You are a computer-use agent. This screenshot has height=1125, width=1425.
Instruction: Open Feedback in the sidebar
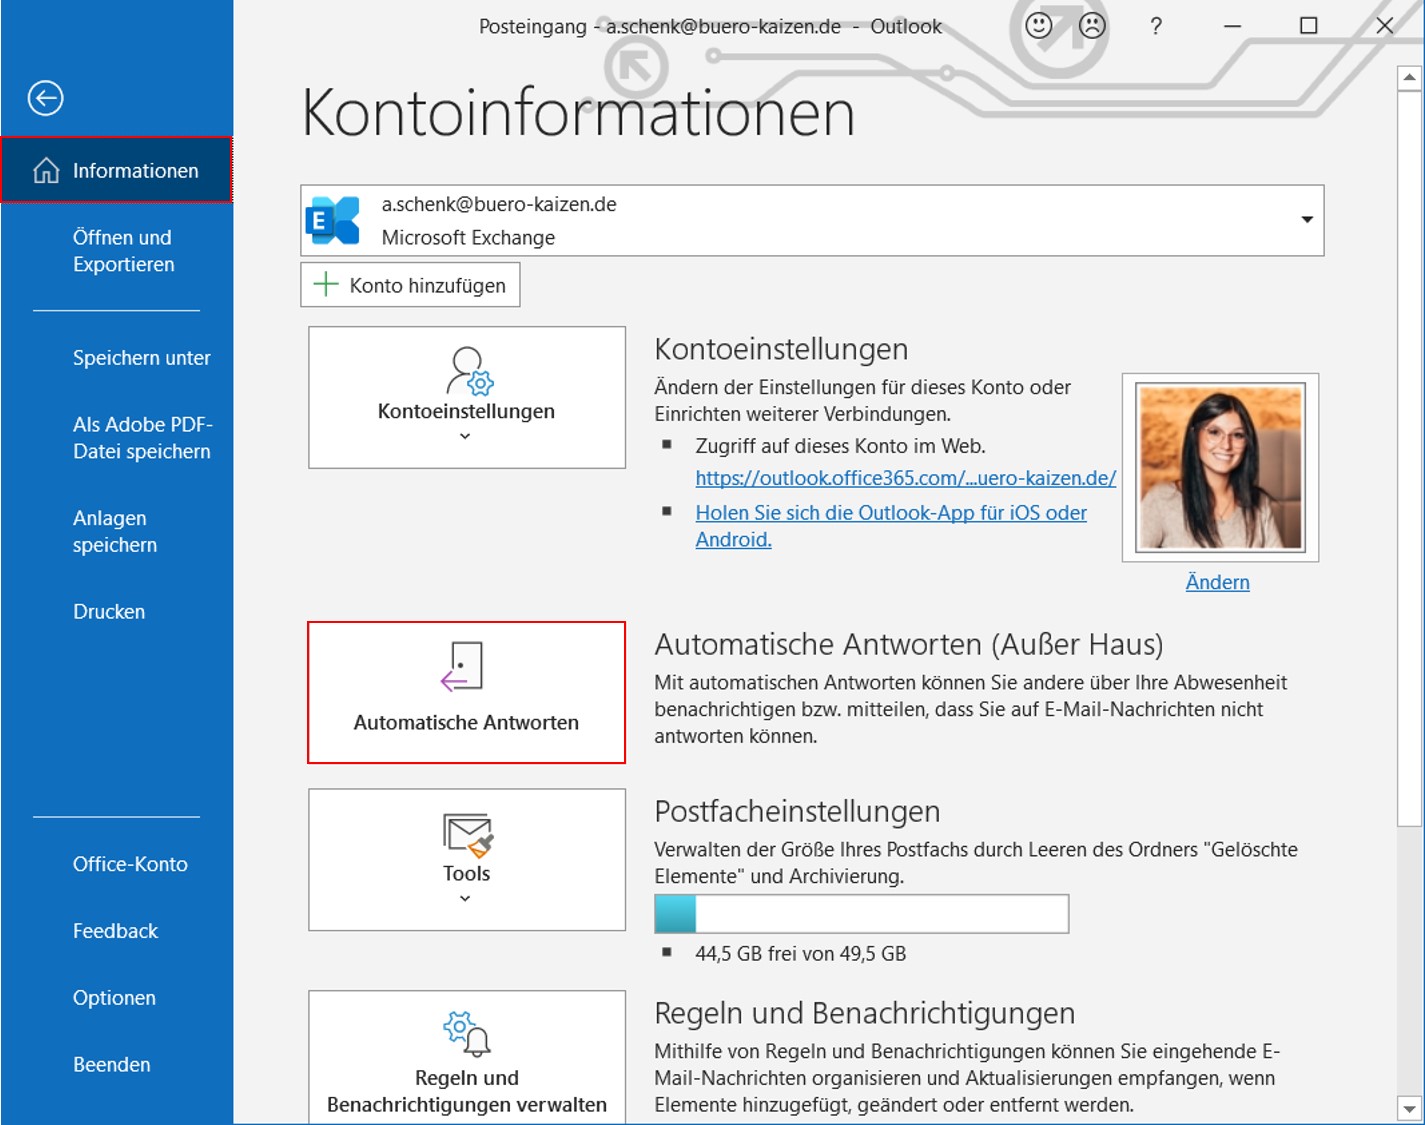coord(115,931)
